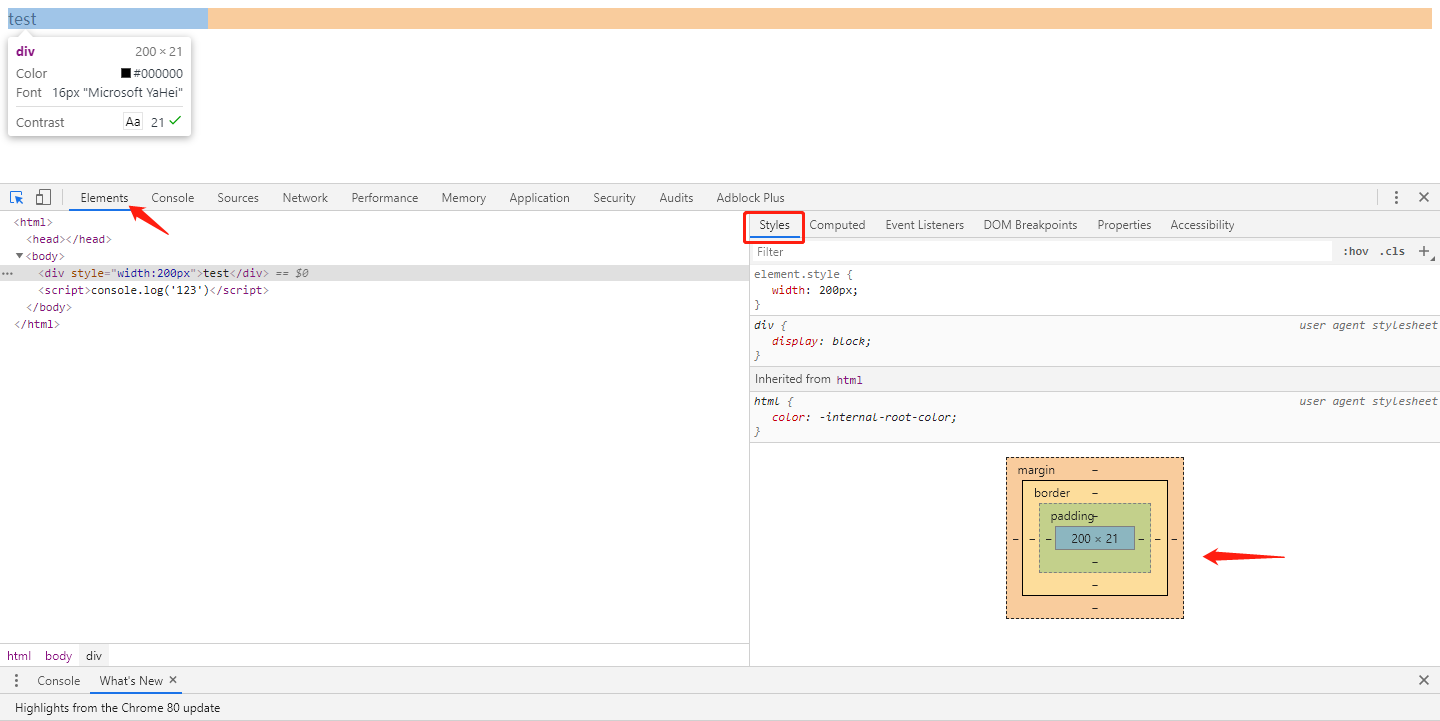Click the display: block declaration
The height and width of the screenshot is (721, 1440).
coord(821,341)
